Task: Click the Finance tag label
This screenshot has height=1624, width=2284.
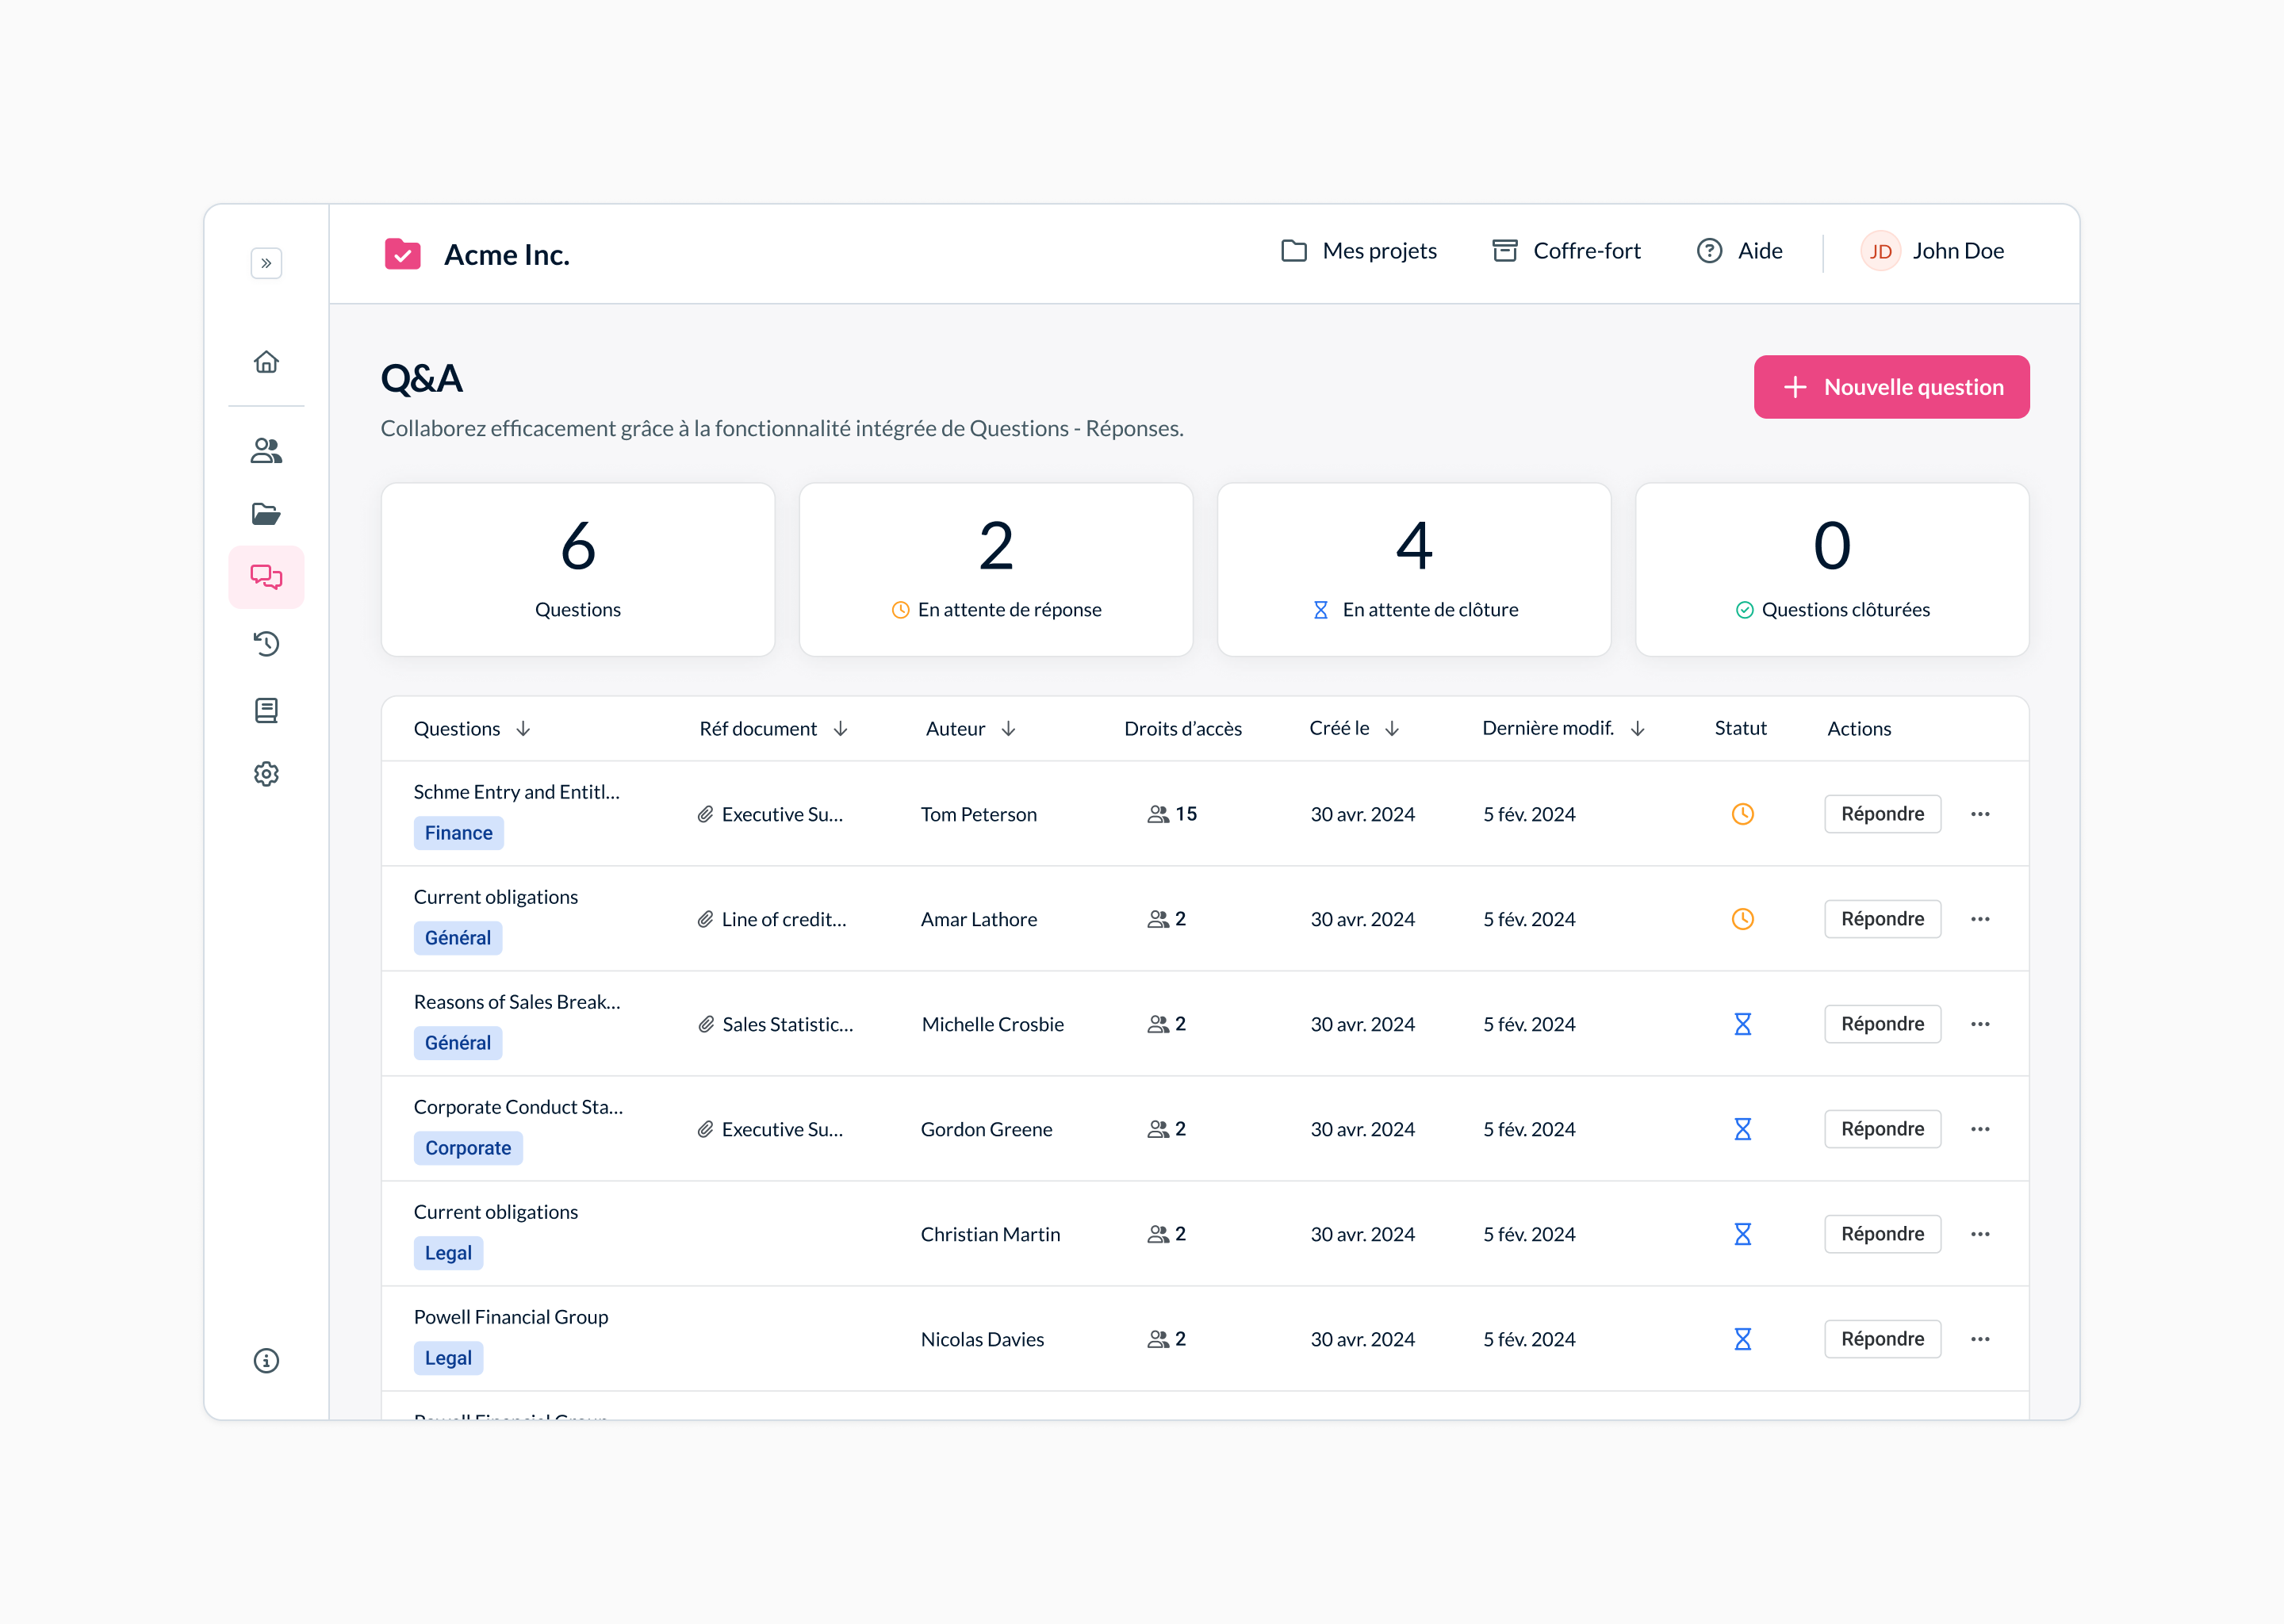Action: click(x=458, y=833)
